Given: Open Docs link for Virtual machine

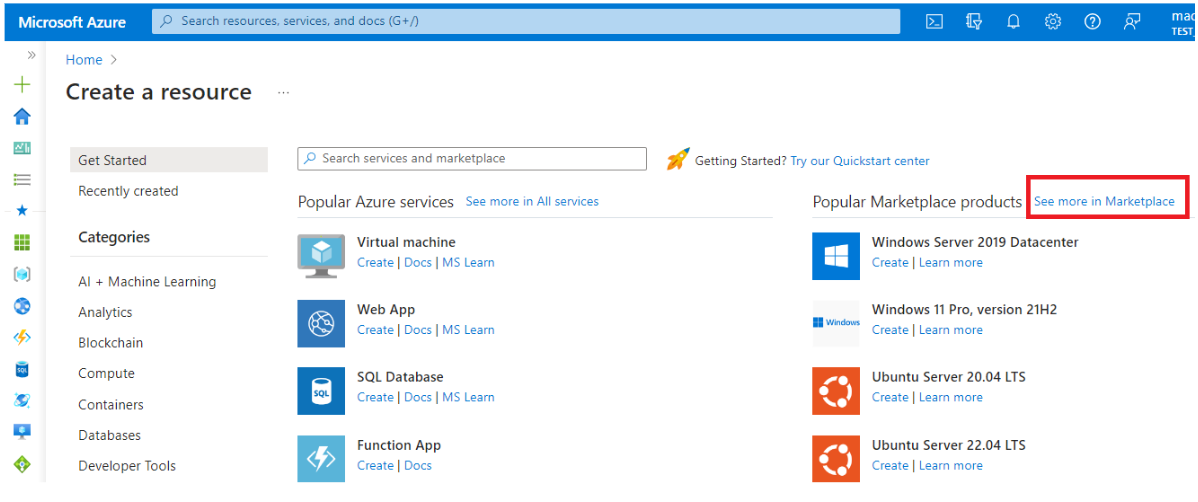Looking at the screenshot, I should [418, 262].
